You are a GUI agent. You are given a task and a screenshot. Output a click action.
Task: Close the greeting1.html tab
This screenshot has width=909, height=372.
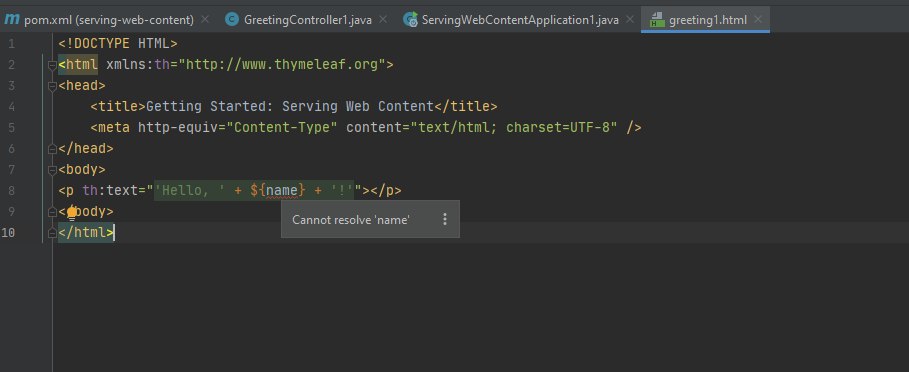click(x=758, y=20)
